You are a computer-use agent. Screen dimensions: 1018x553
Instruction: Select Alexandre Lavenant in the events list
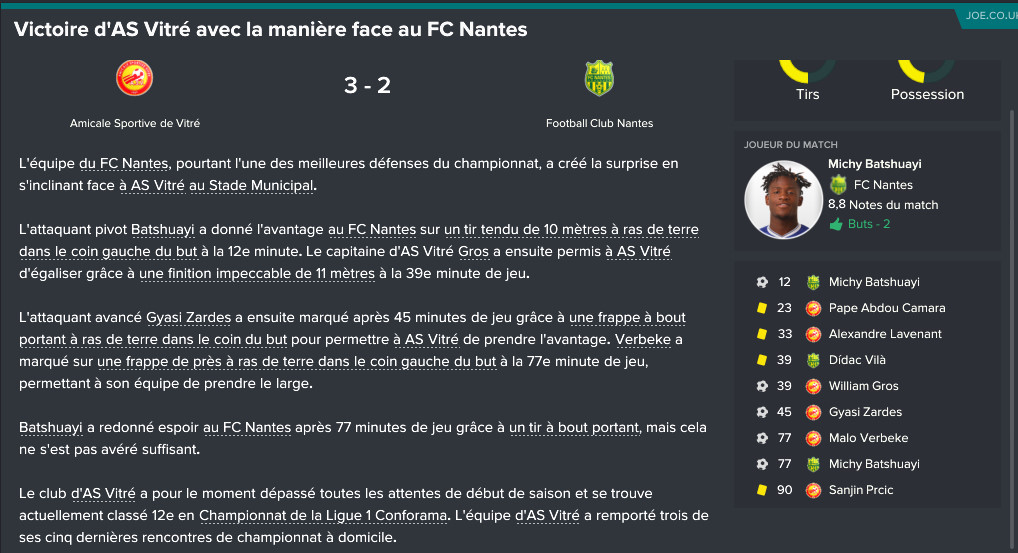(885, 334)
